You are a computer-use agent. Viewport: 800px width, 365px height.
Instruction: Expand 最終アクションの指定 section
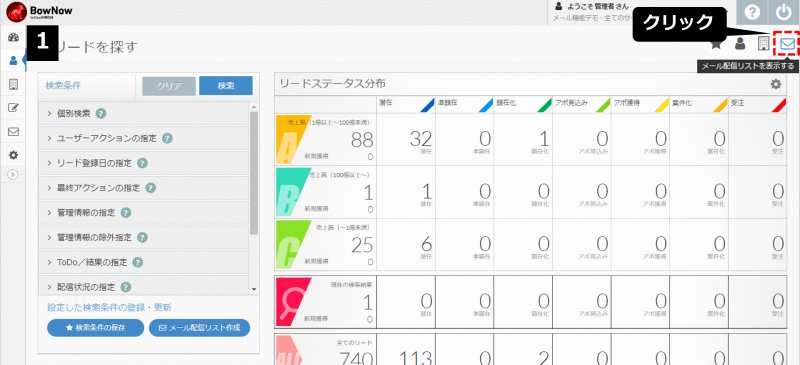tap(144, 188)
